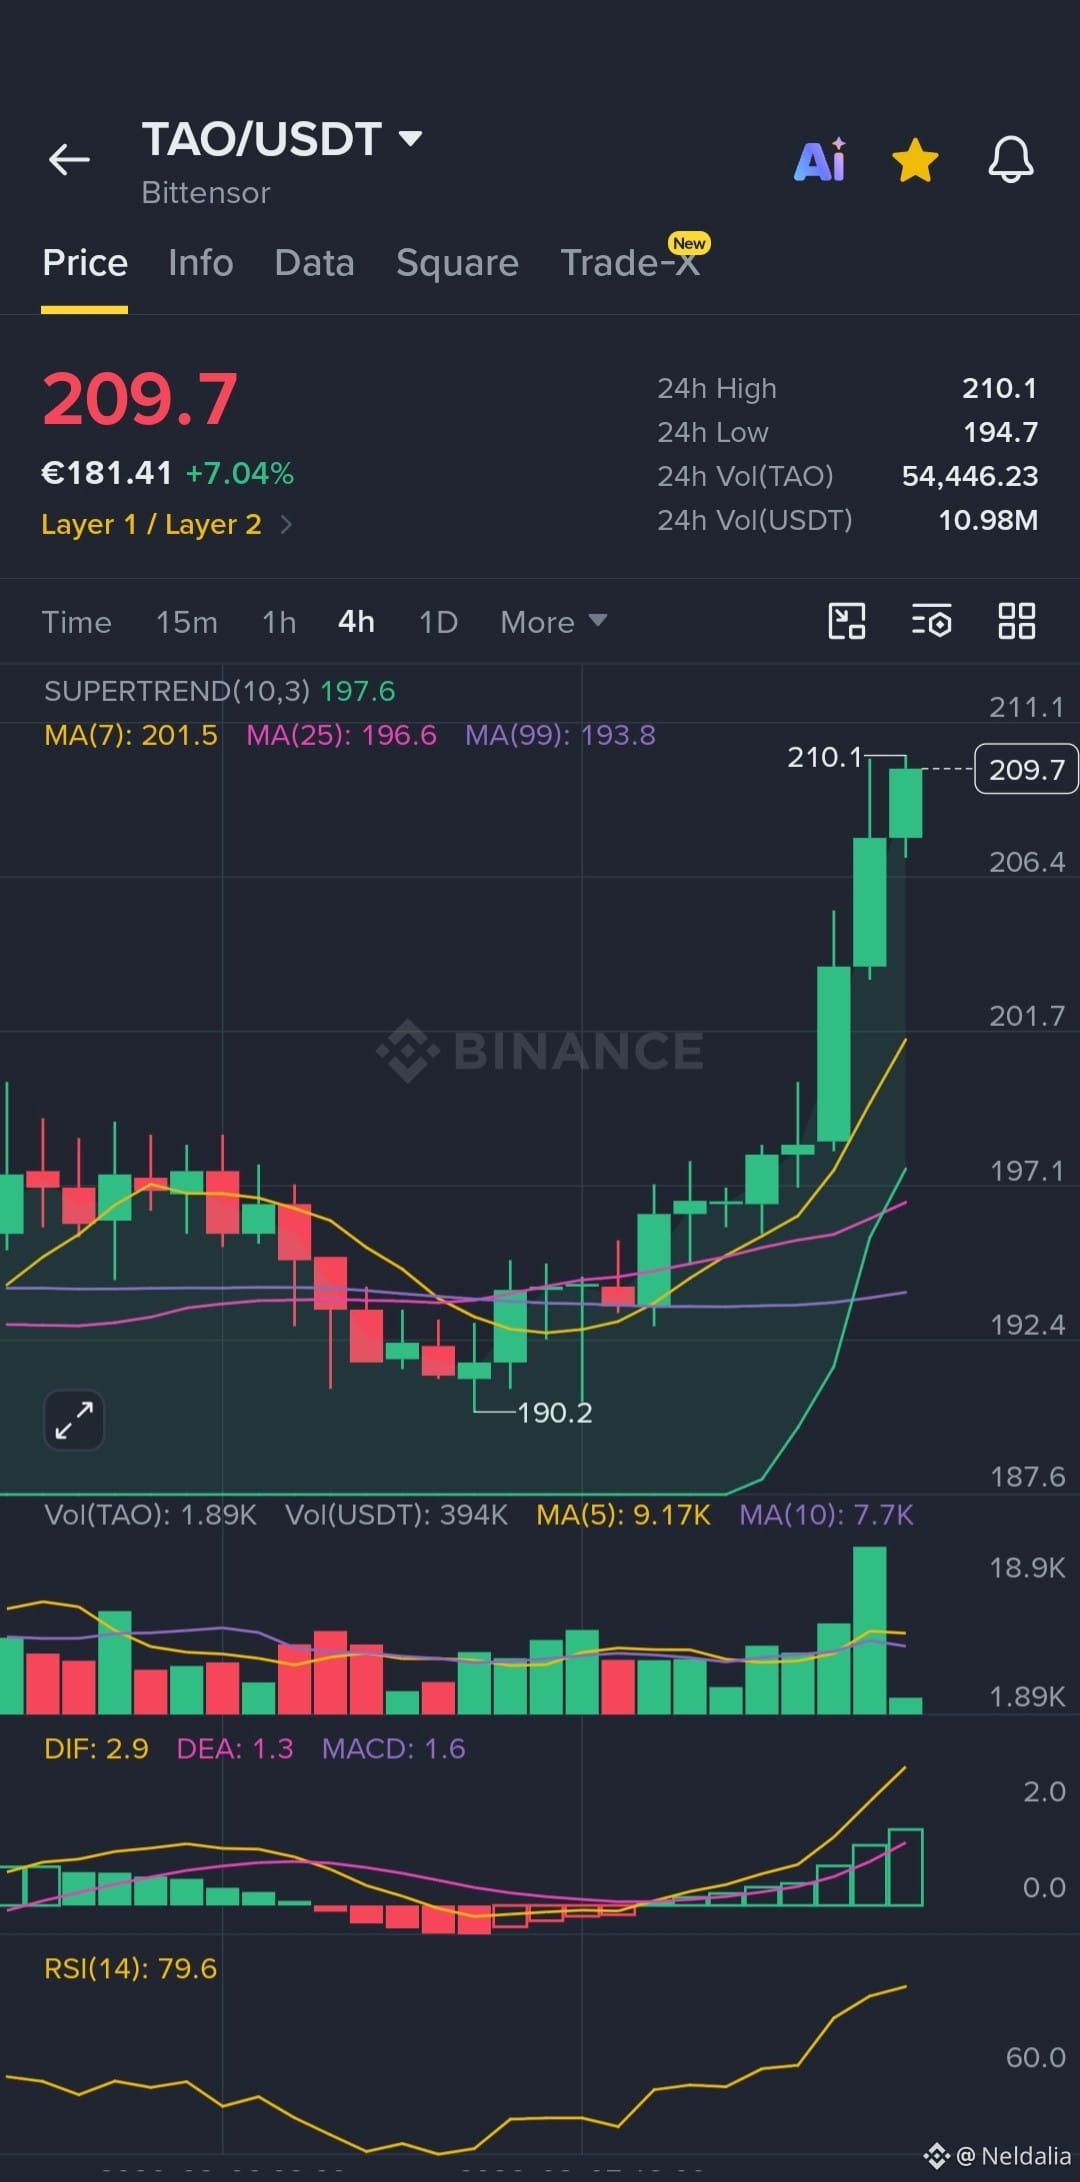Click the 24h Vol(USDT) value 10.98M
This screenshot has width=1080, height=2182.
click(x=988, y=520)
